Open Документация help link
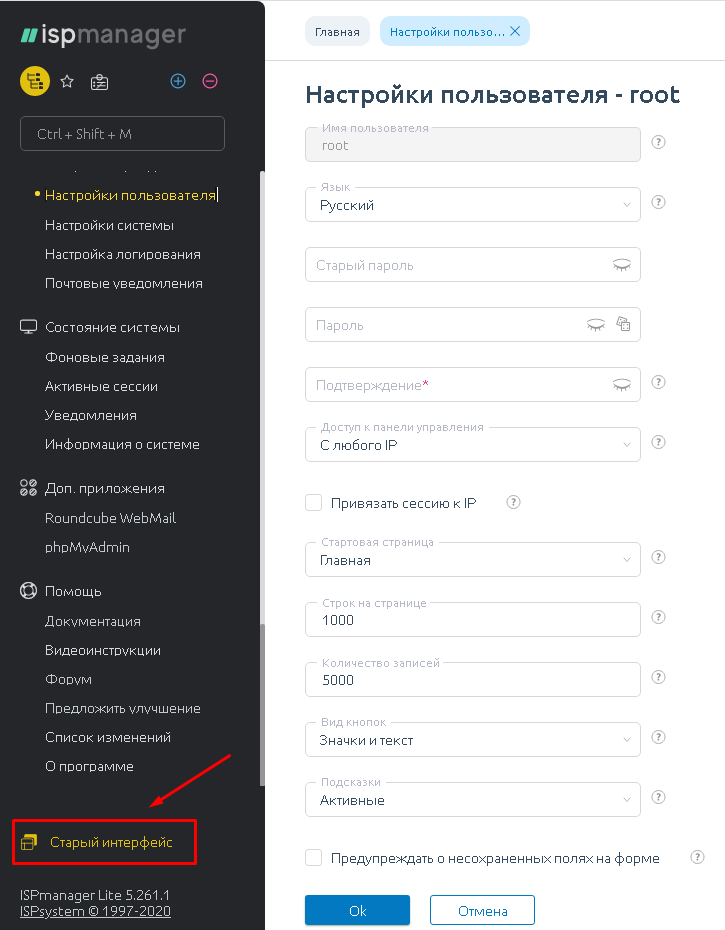 pyautogui.click(x=93, y=621)
